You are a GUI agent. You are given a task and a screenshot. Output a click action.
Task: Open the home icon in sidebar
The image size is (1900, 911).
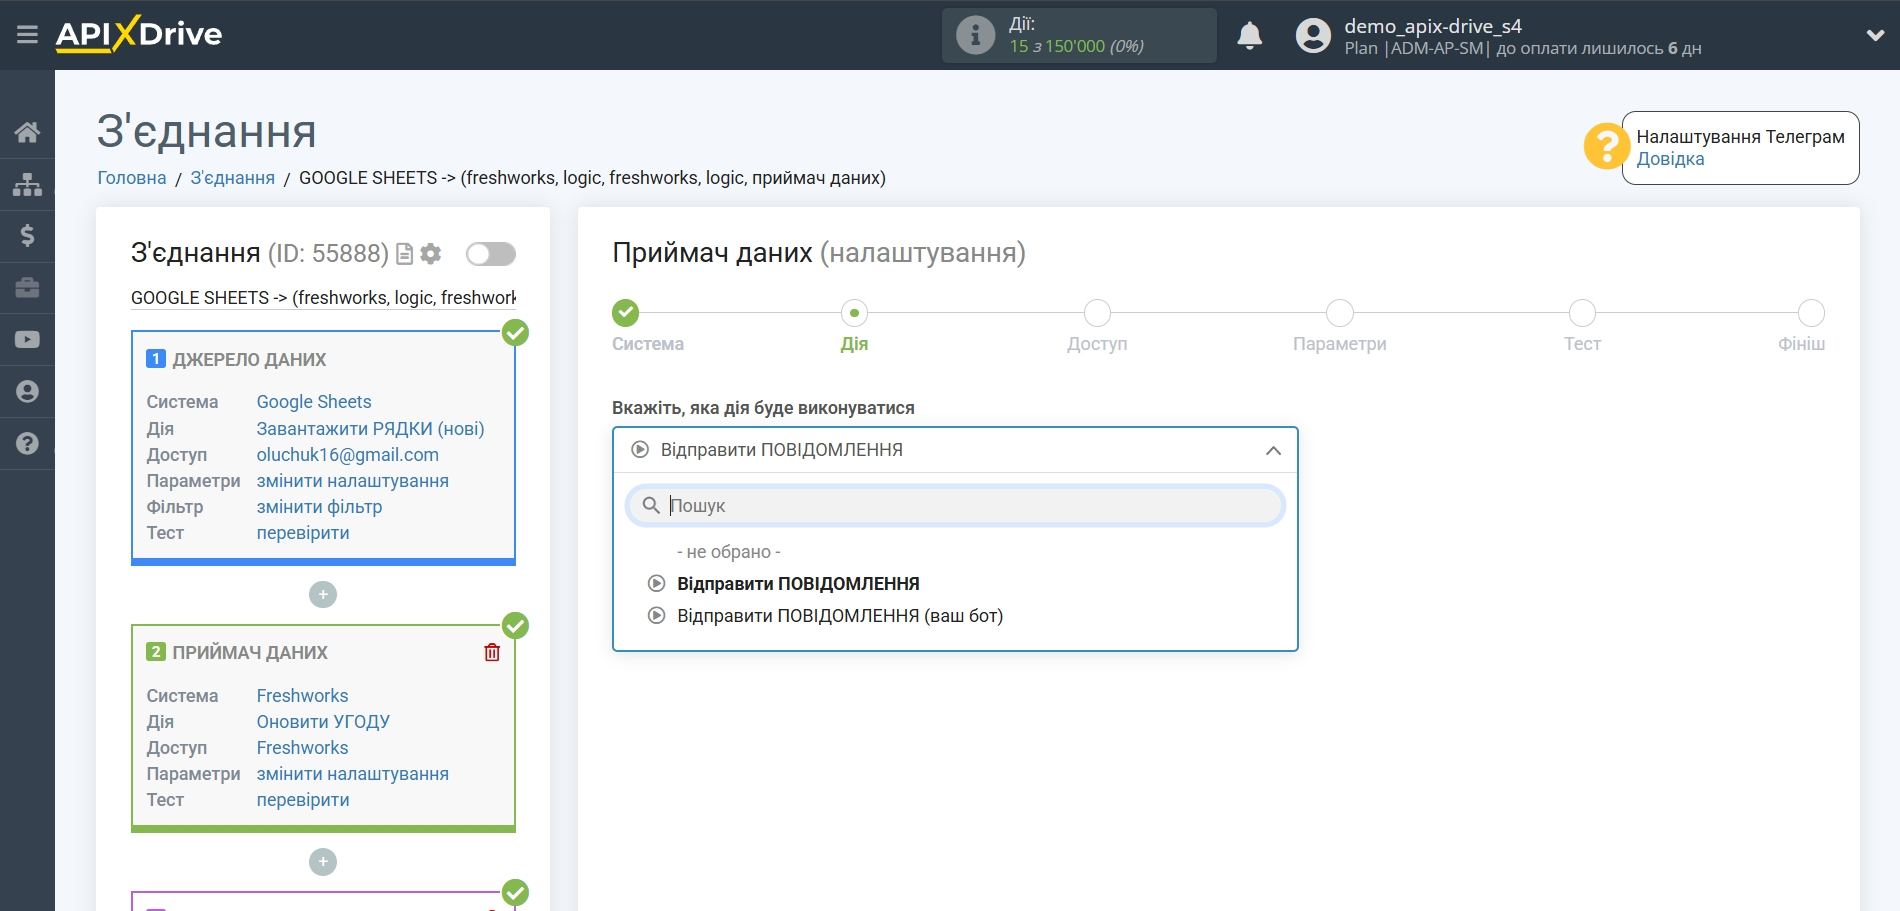[27, 132]
